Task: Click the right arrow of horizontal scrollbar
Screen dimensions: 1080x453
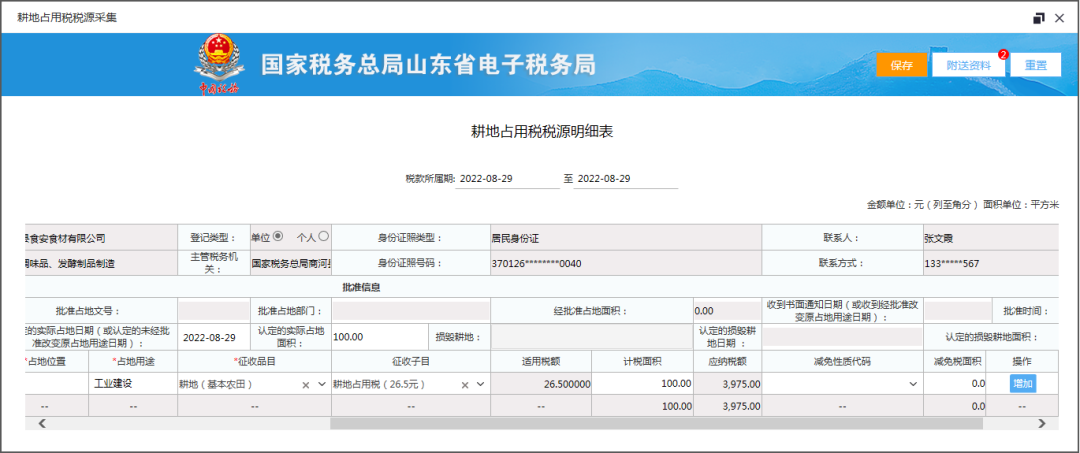Action: (x=1041, y=423)
